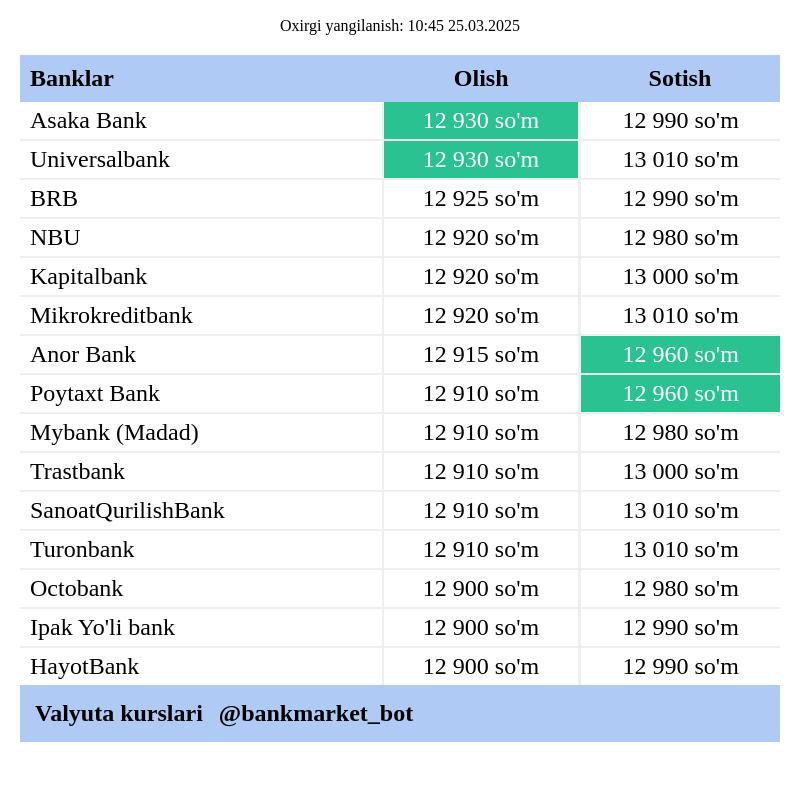Choose the Mikrokreditbank row name
Screen dimensions: 800x788
point(111,315)
